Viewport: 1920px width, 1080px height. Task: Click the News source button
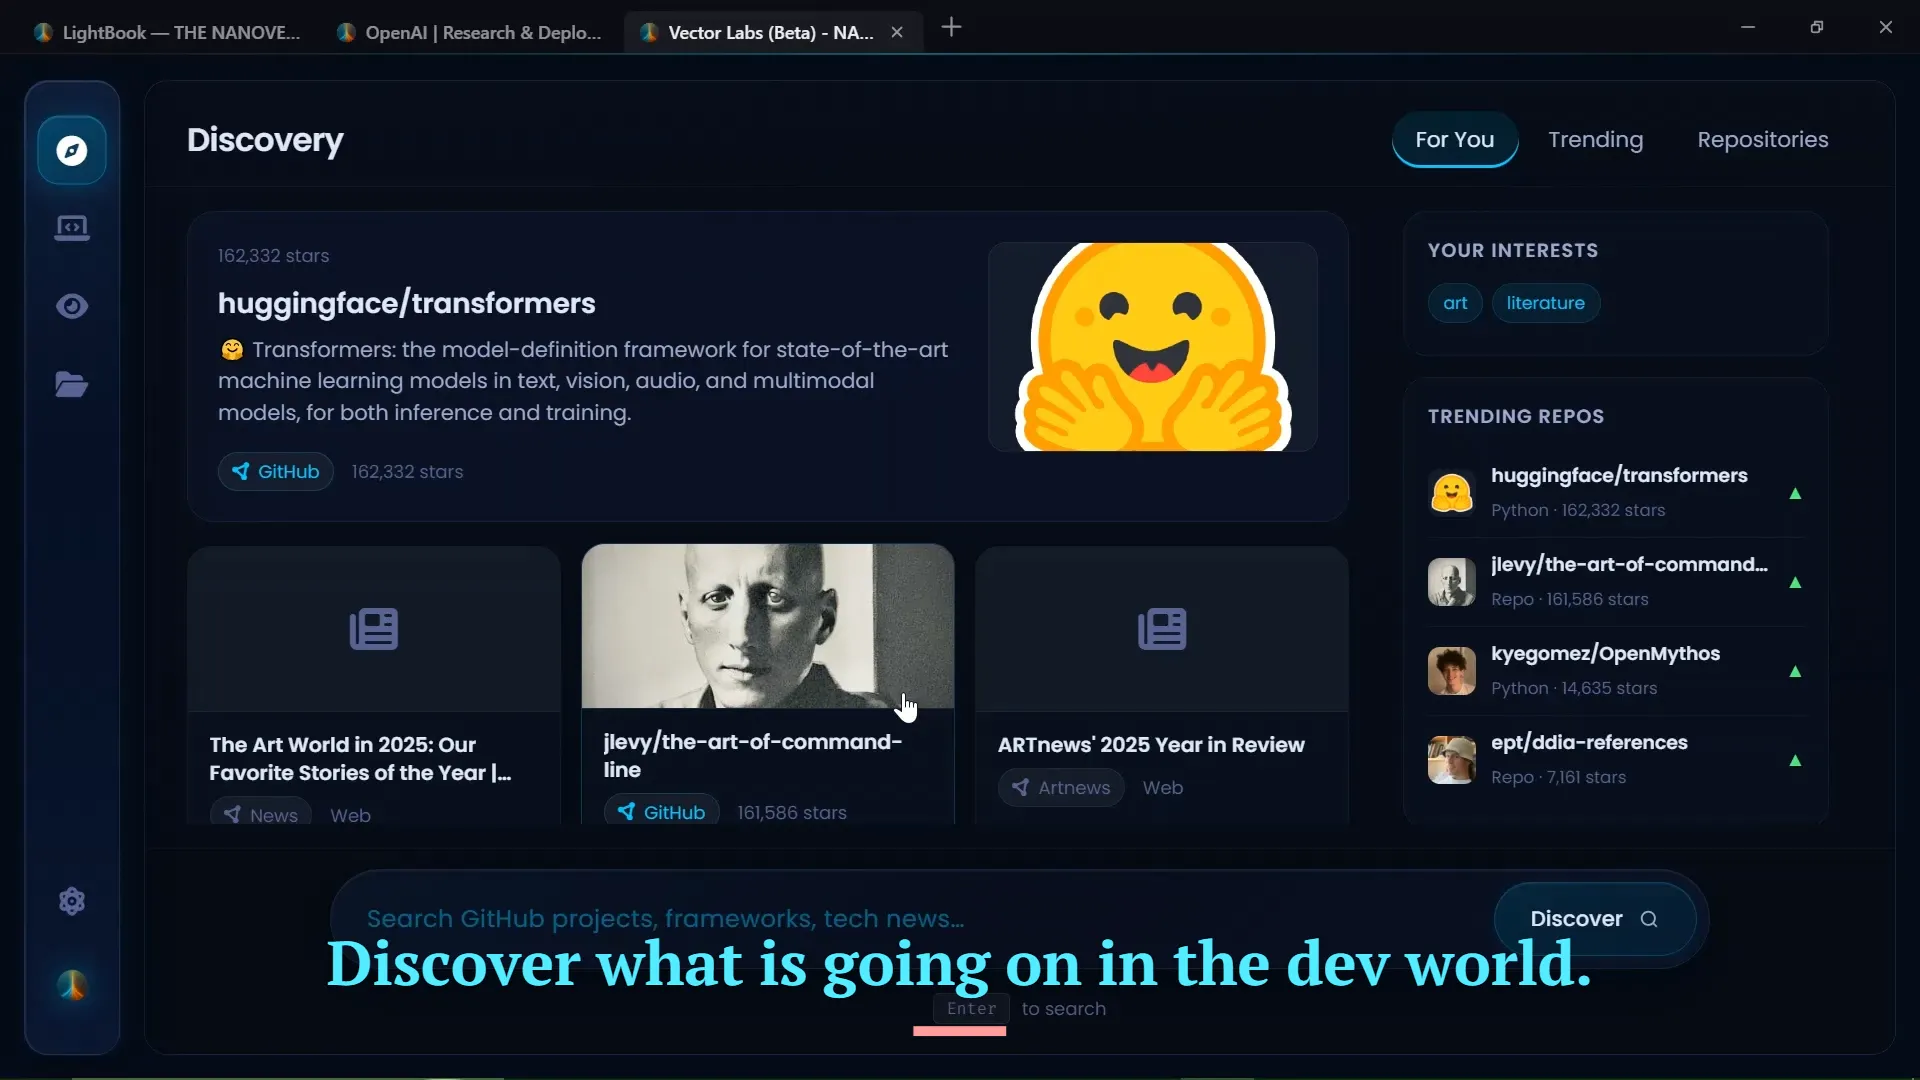[x=260, y=814]
